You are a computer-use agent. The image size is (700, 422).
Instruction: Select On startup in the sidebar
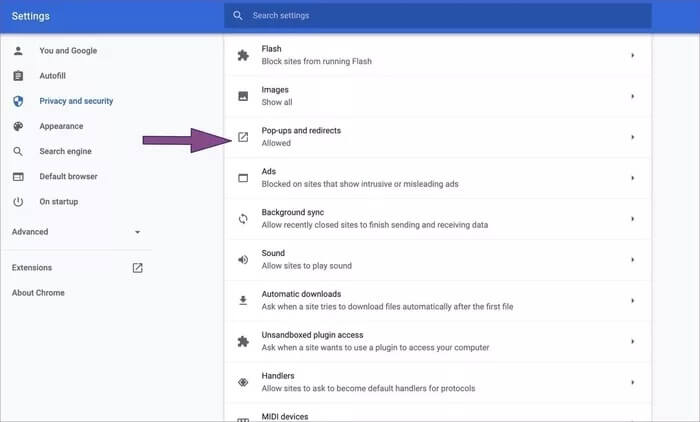pos(59,202)
